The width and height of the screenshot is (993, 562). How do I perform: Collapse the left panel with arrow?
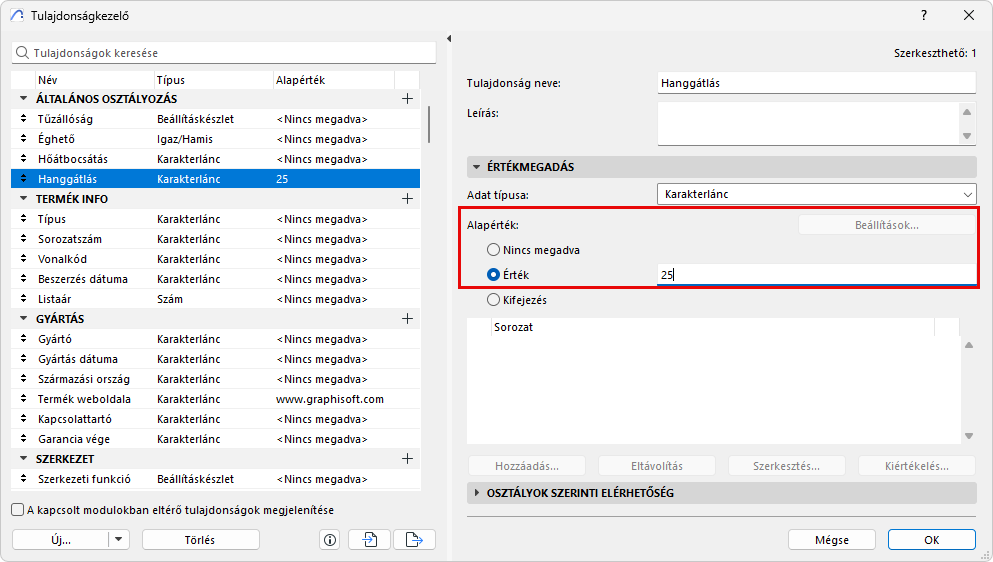(x=448, y=39)
